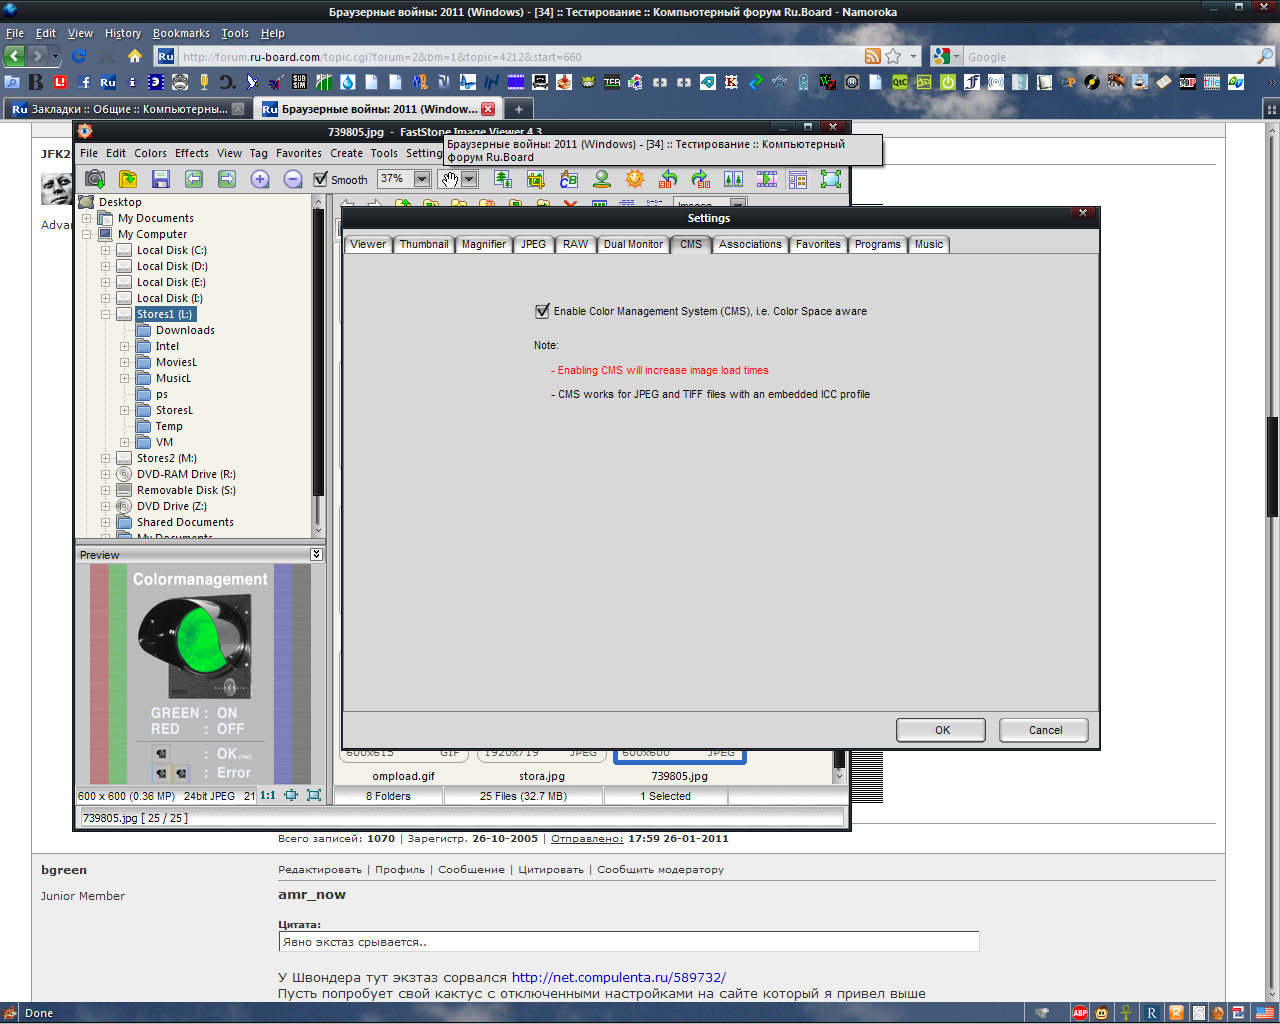Close the Браузерные войны browser tab
This screenshot has height=1024, width=1280.
pyautogui.click(x=488, y=109)
